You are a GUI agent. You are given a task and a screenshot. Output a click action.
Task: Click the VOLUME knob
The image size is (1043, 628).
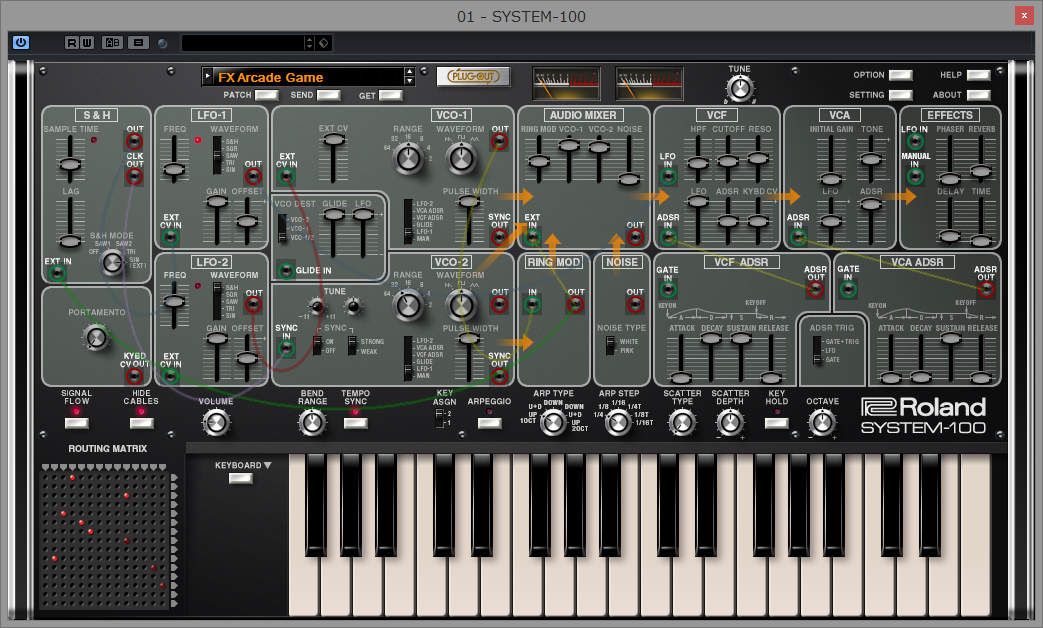[x=216, y=422]
